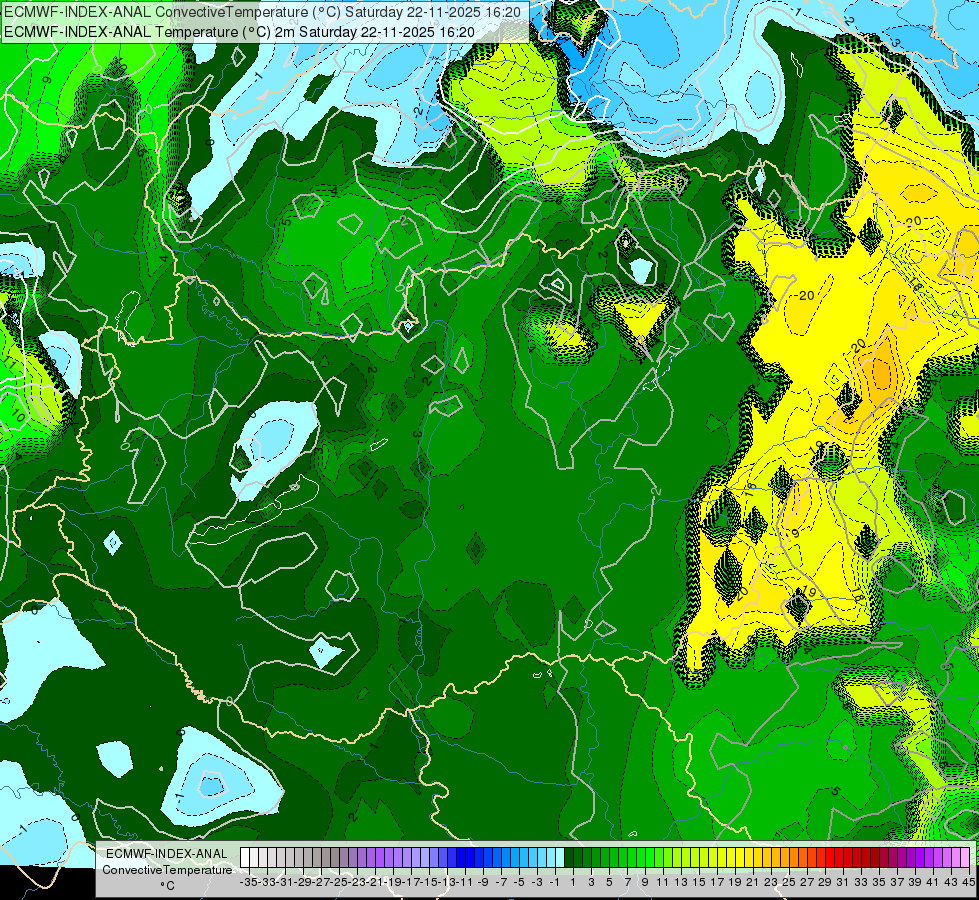Select the red swatch above legend value 31
979x900 pixels.
click(x=839, y=857)
